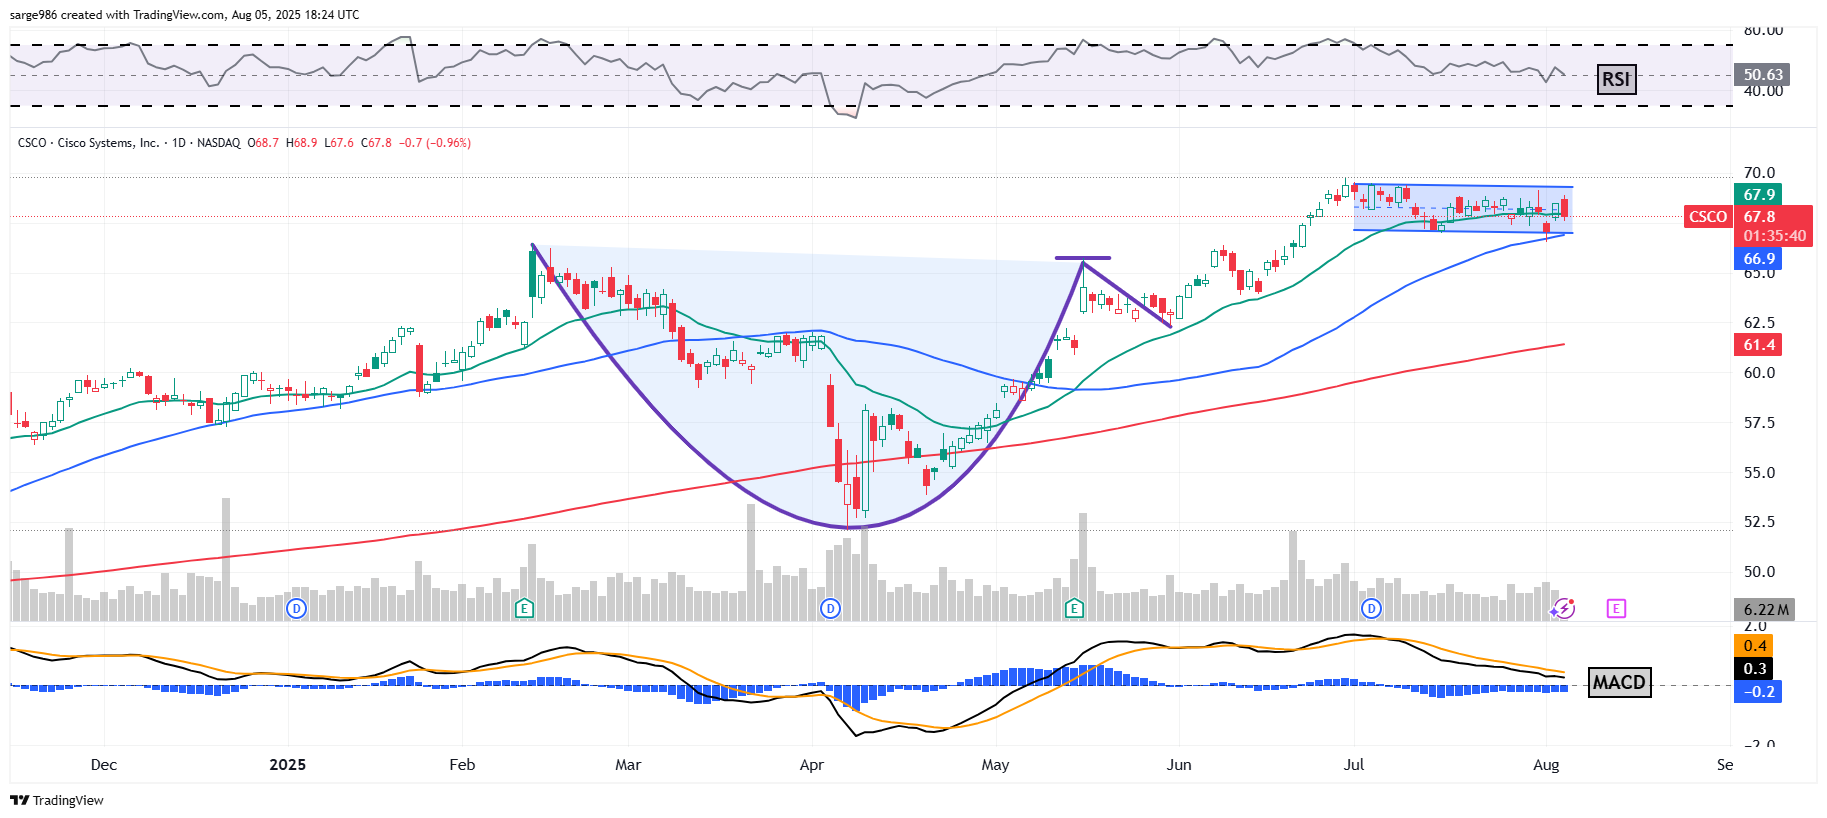Viewport: 1827px width, 818px height.
Task: Click the L67.6 low value
Action: 339,143
